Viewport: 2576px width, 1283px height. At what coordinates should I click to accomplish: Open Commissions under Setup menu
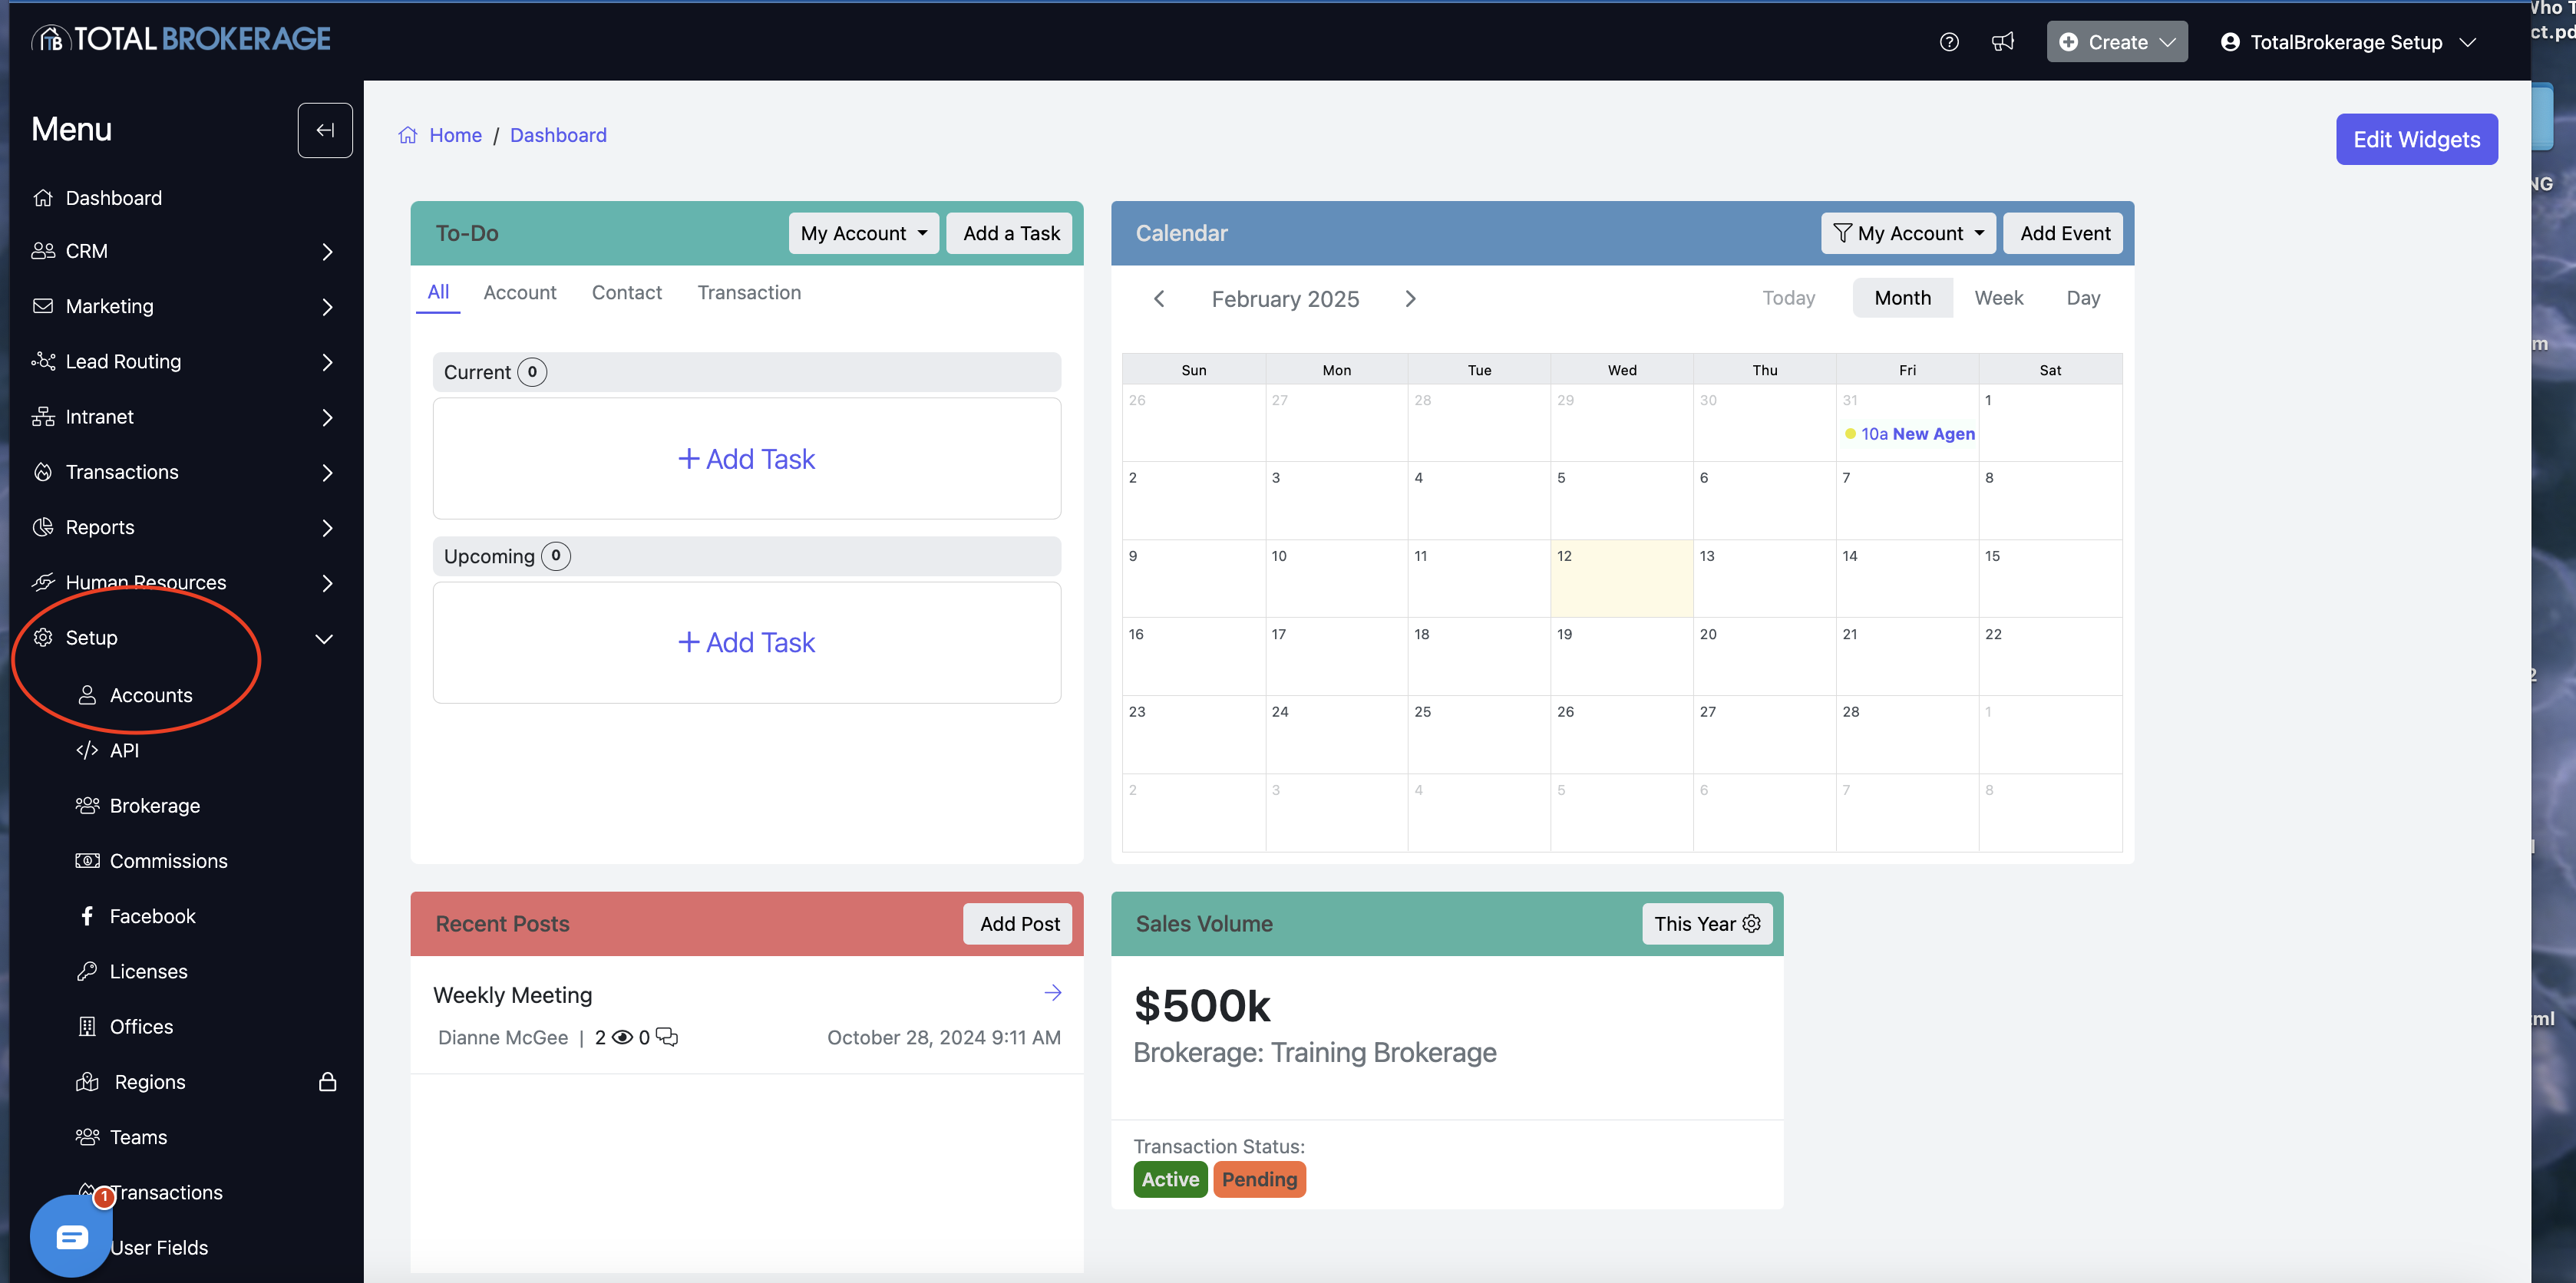coord(168,861)
